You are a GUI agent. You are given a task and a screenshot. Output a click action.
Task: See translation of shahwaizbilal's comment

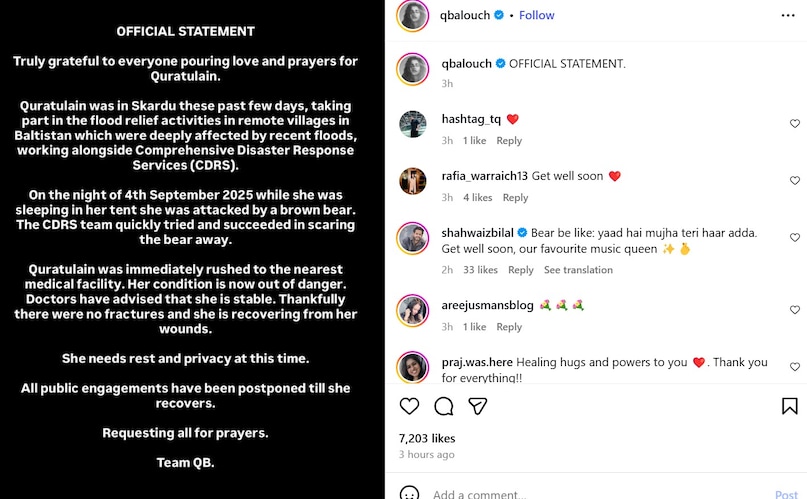tap(578, 270)
